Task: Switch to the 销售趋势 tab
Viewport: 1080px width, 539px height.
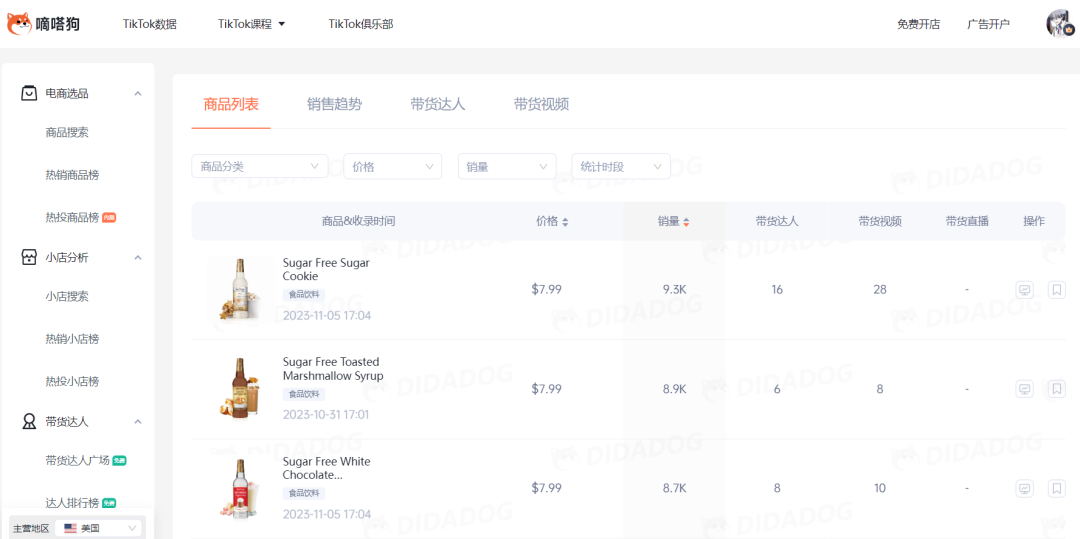Action: 334,104
